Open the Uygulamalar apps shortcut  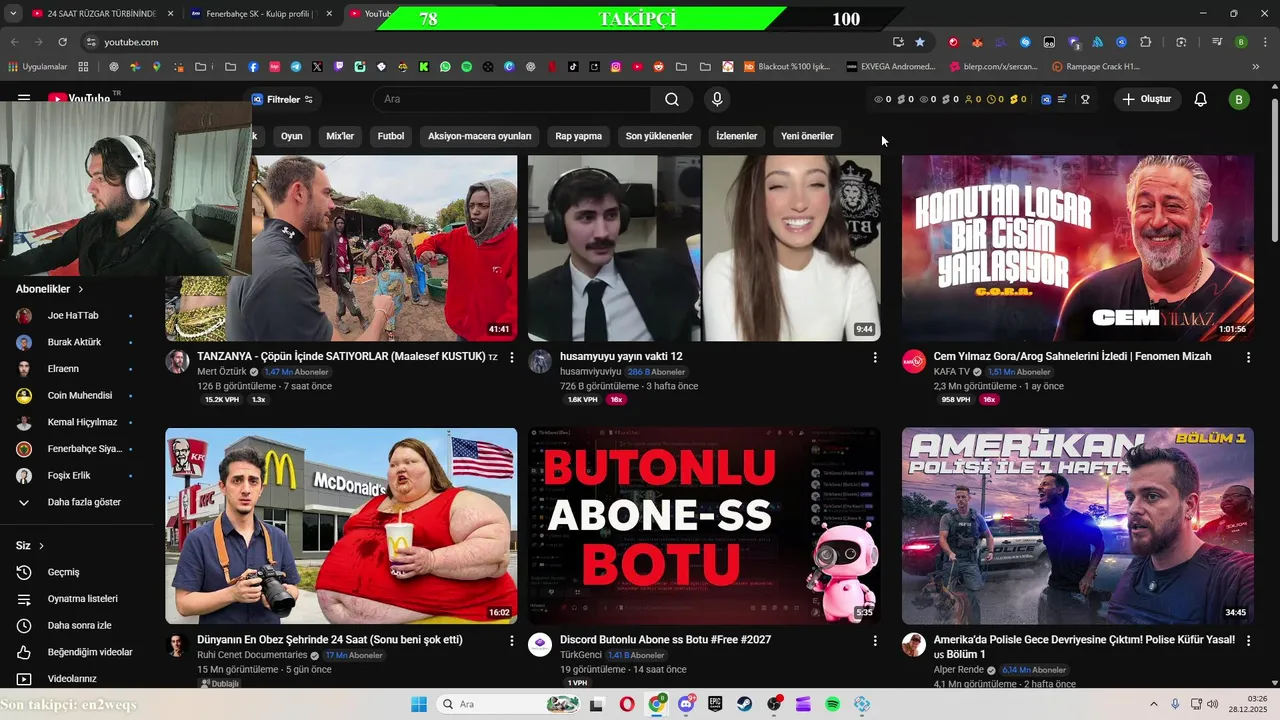point(37,67)
